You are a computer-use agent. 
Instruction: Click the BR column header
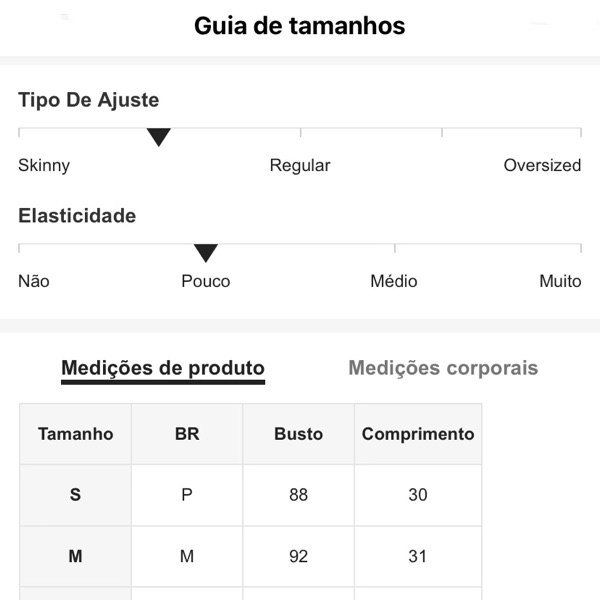tap(187, 434)
